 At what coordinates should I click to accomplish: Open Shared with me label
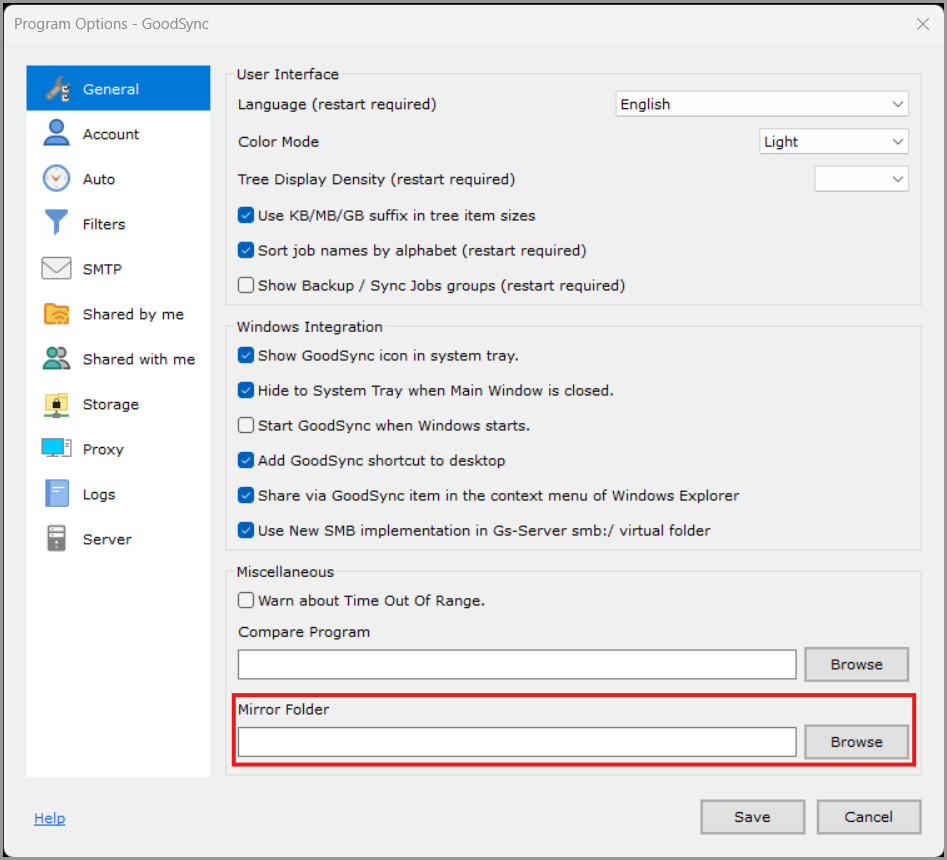139,359
